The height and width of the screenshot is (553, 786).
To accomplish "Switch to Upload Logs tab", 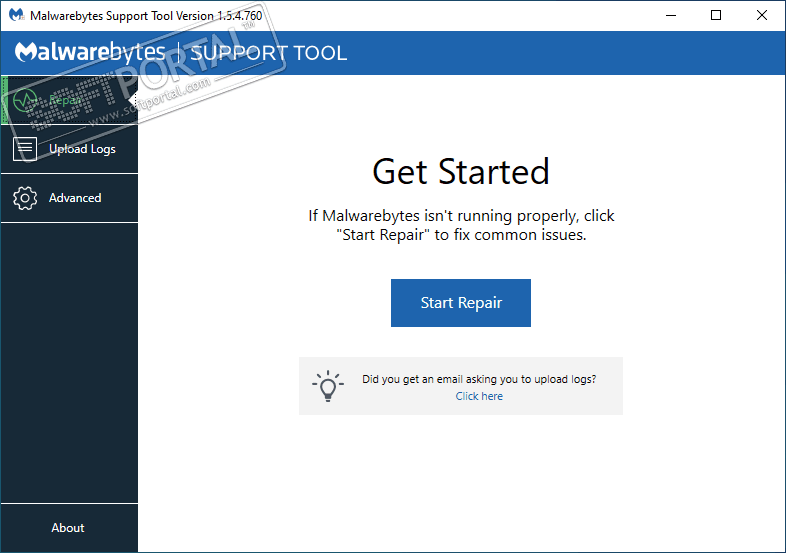I will 70,149.
